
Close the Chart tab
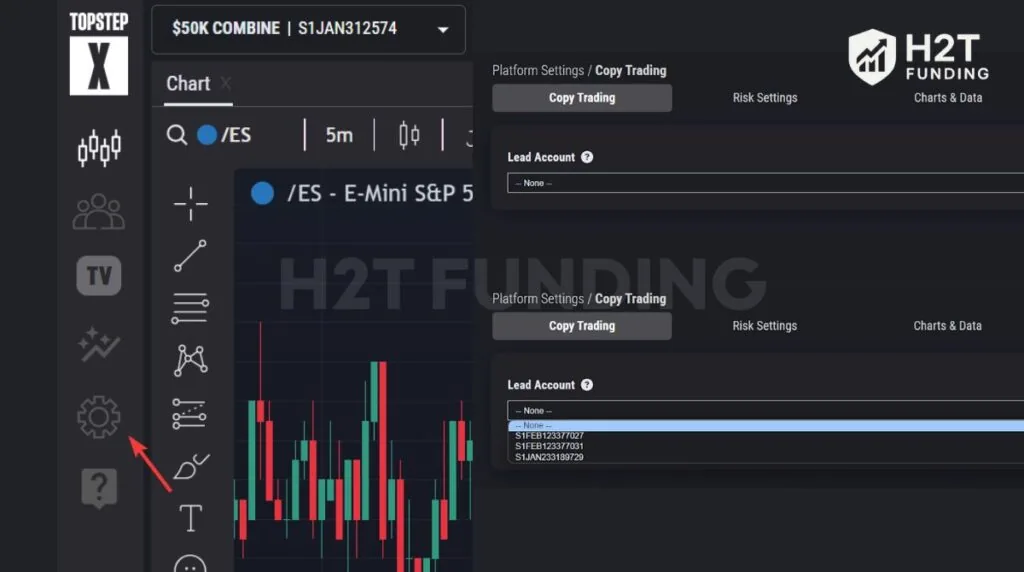click(226, 84)
